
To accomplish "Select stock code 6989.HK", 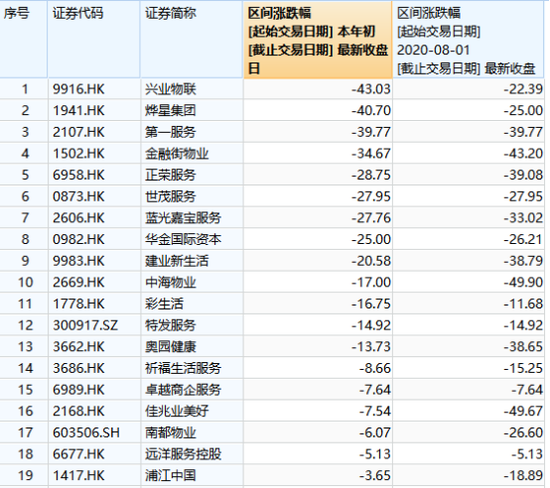I will (x=79, y=390).
